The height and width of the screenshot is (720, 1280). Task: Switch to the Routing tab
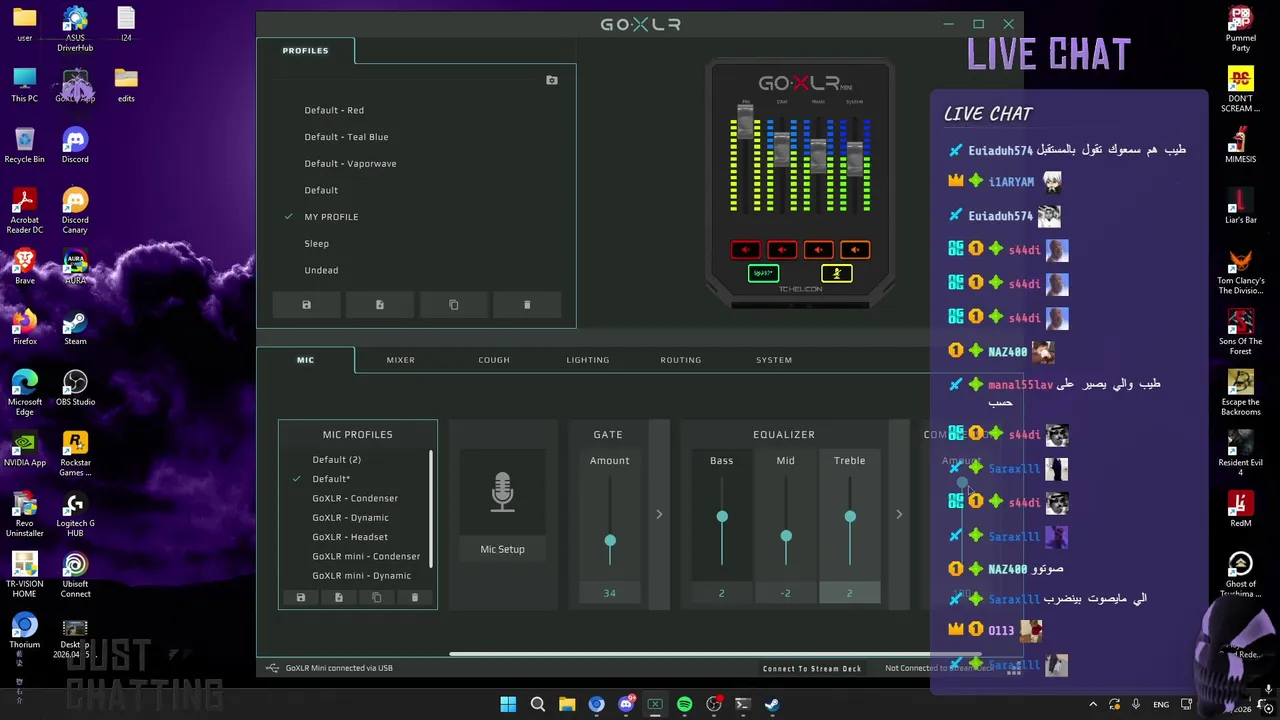(x=681, y=360)
